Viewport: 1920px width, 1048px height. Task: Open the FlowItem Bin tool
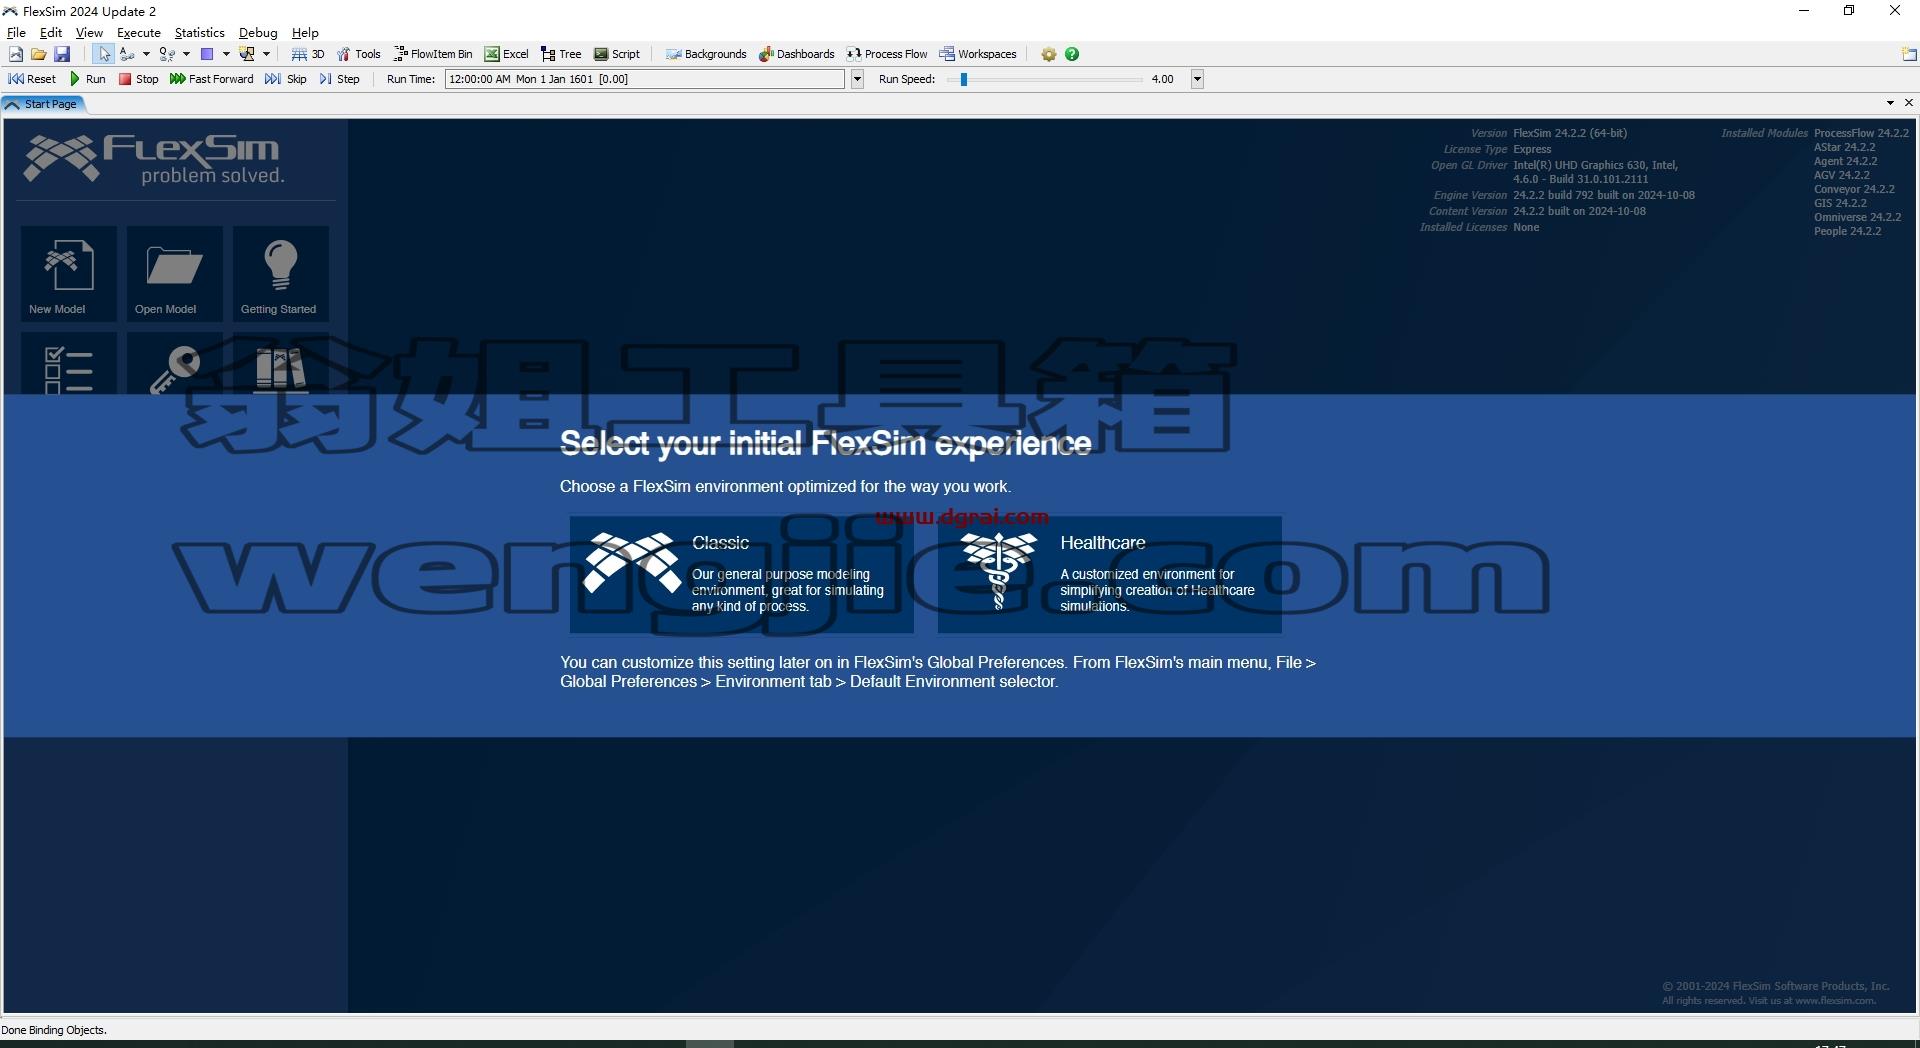(x=432, y=54)
